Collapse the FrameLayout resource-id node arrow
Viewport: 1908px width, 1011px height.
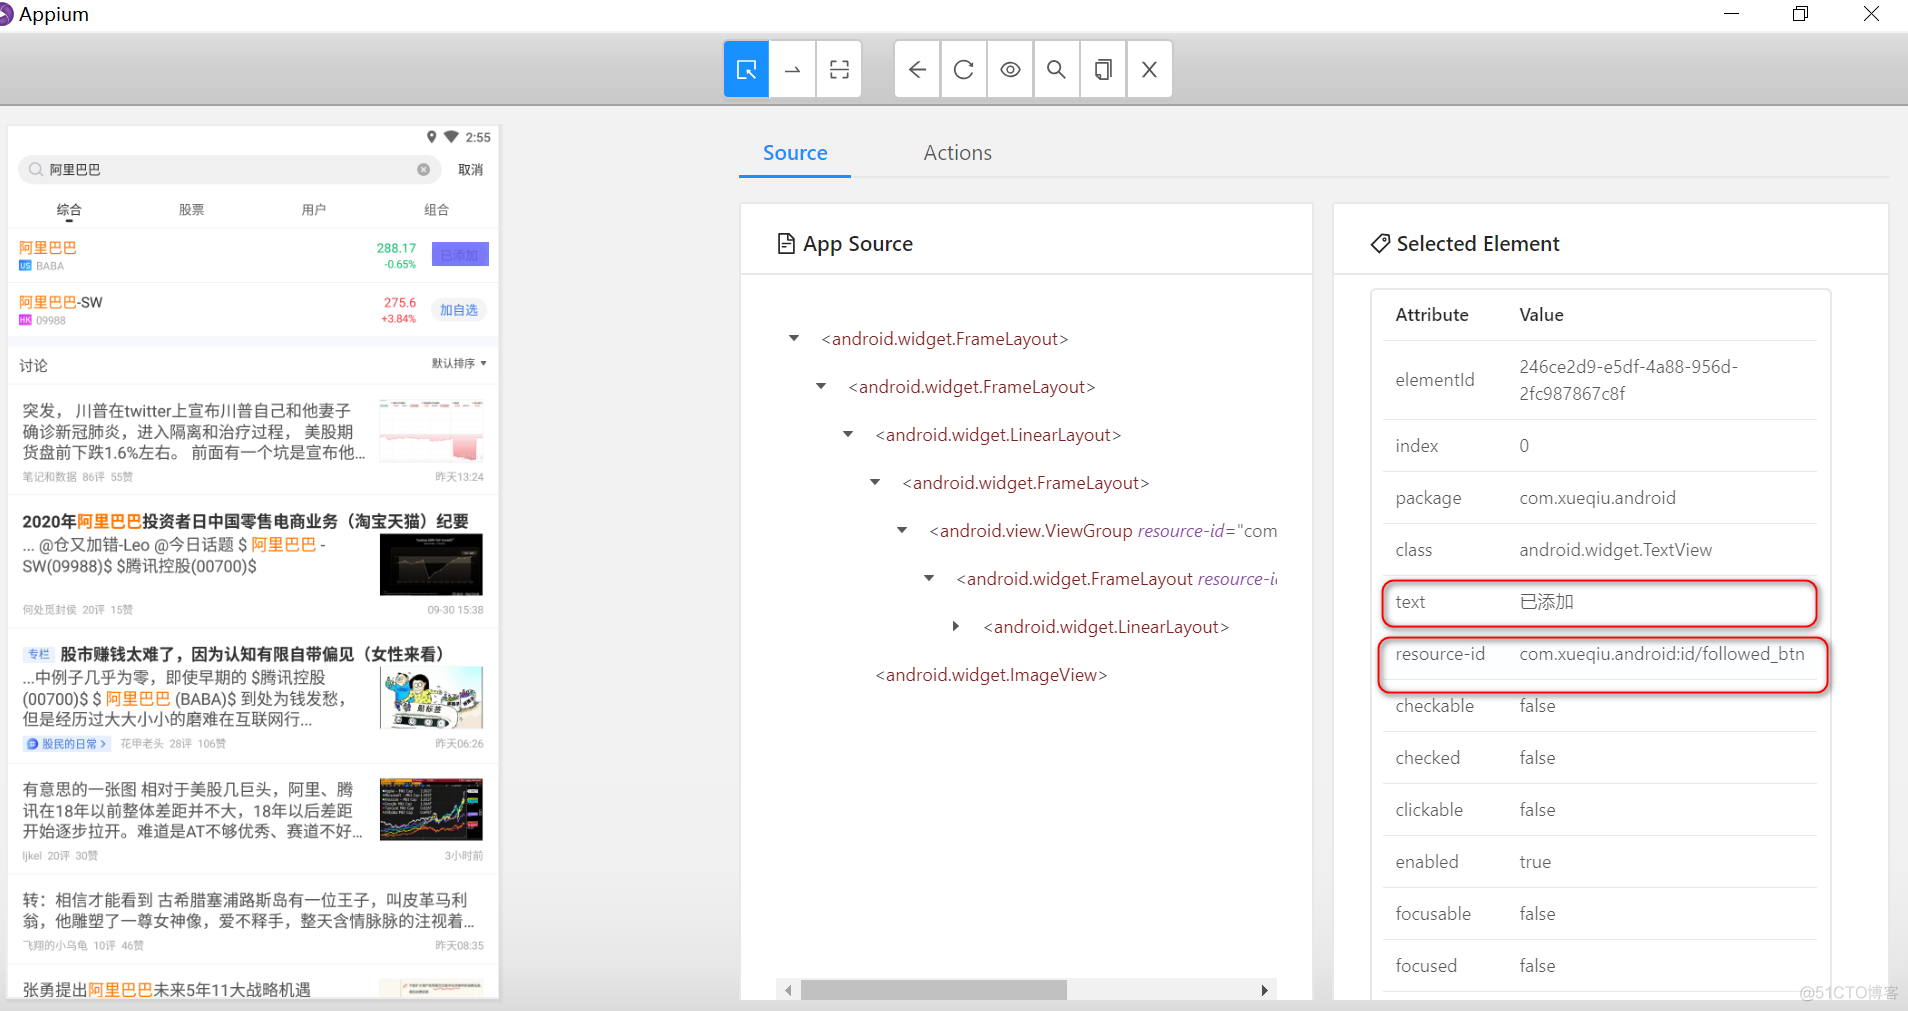(929, 579)
